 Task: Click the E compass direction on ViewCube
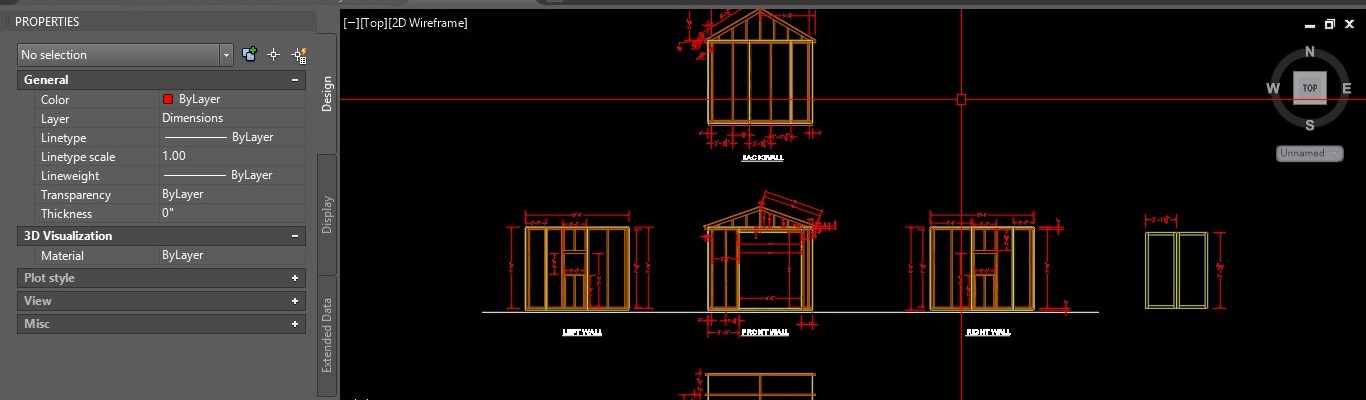1346,89
